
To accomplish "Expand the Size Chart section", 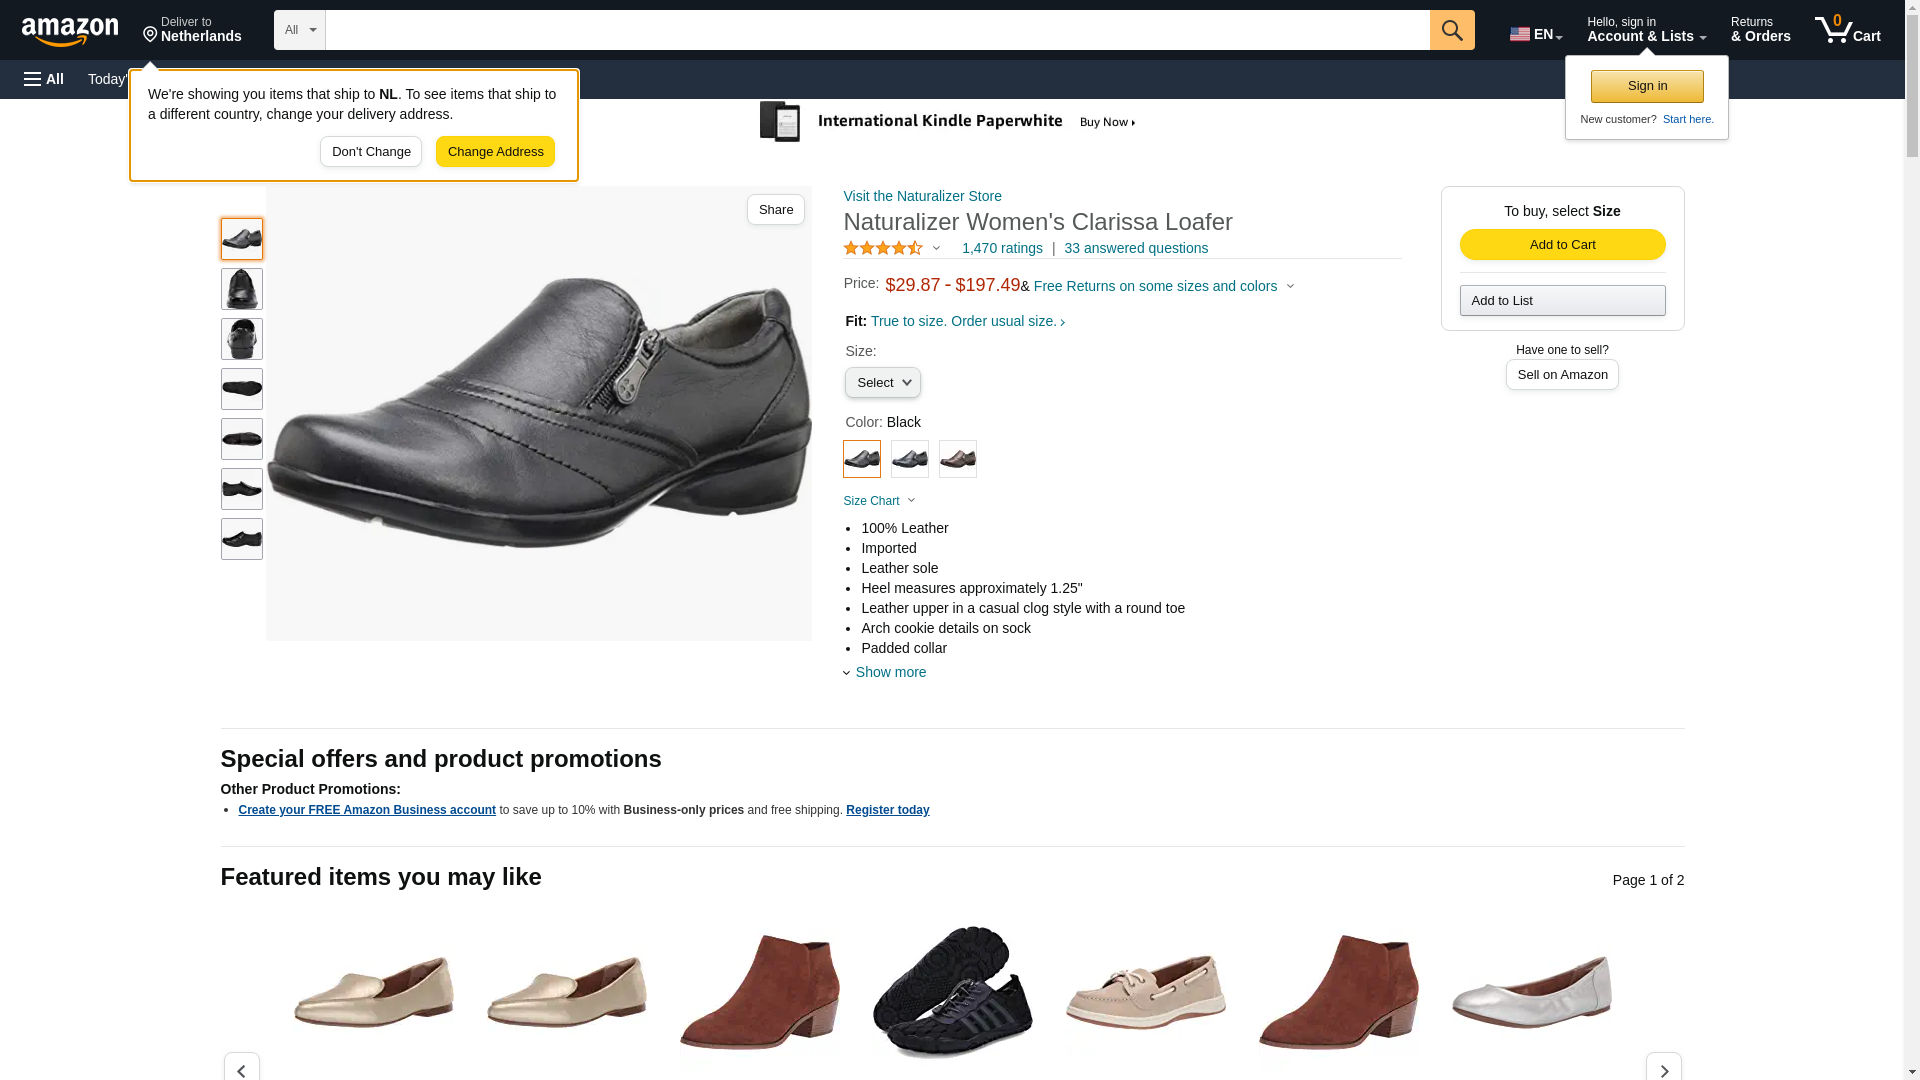I will pos(879,501).
